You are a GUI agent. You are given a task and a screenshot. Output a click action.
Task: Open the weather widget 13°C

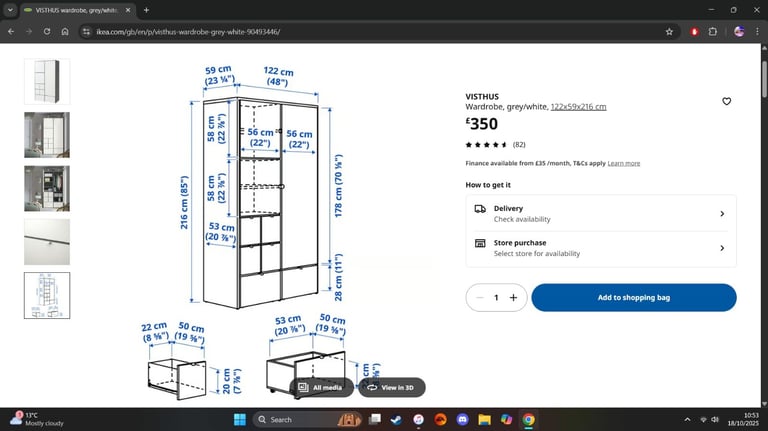coord(37,419)
